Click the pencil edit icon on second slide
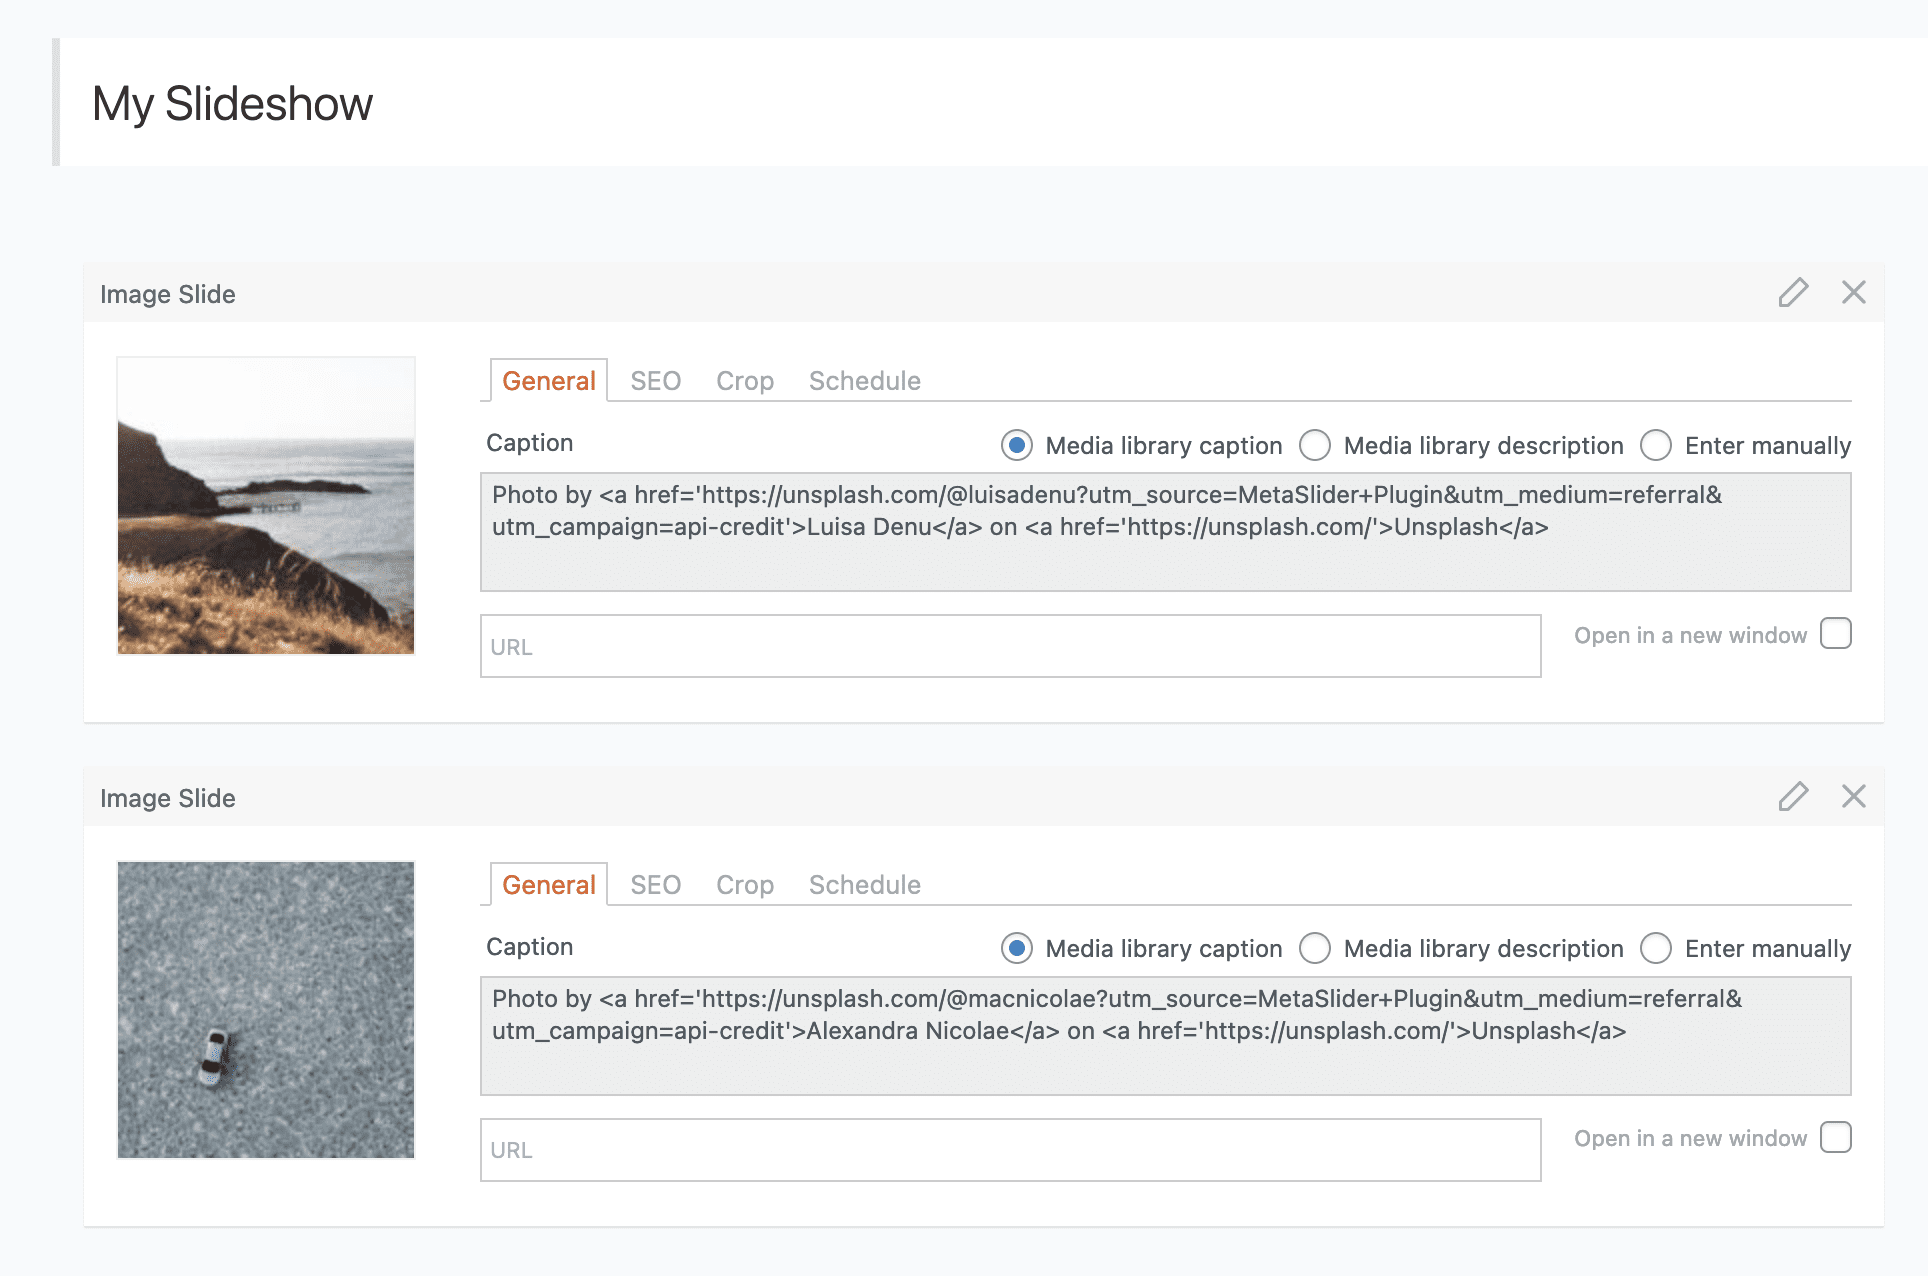This screenshot has width=1928, height=1276. [1793, 797]
